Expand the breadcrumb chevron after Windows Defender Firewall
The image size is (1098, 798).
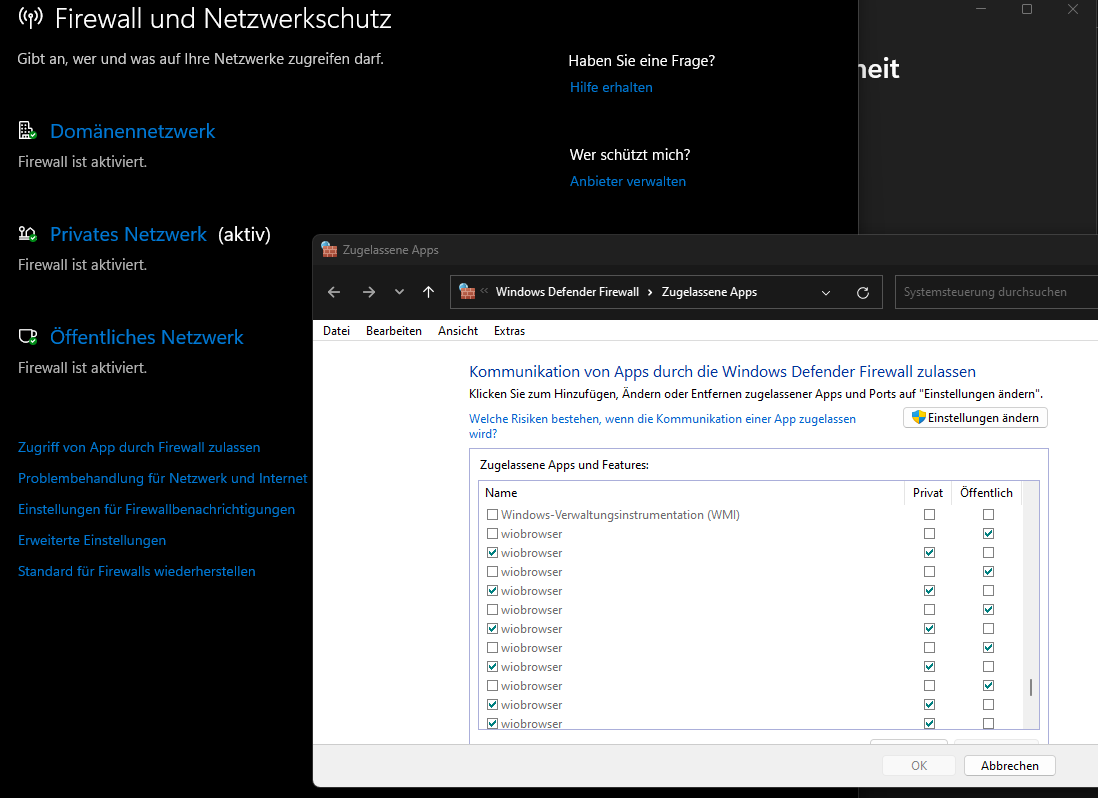(x=650, y=292)
